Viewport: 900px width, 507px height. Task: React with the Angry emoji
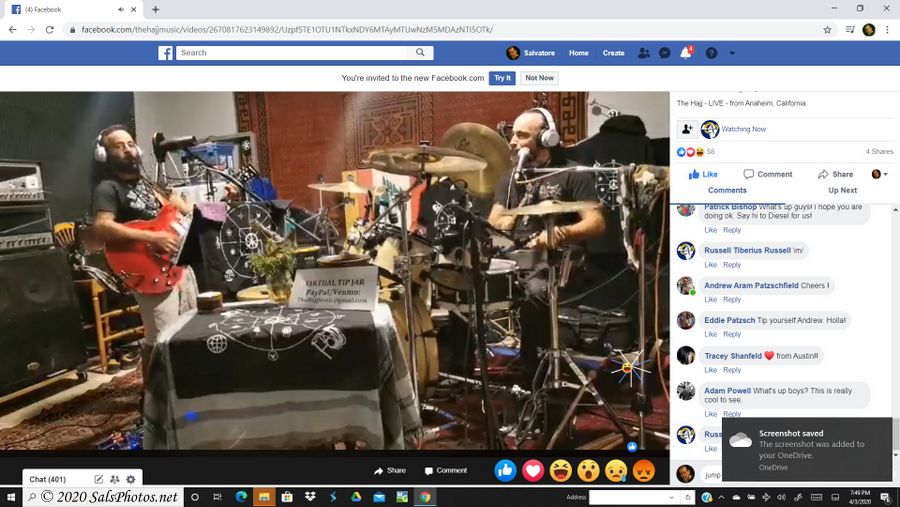(644, 470)
